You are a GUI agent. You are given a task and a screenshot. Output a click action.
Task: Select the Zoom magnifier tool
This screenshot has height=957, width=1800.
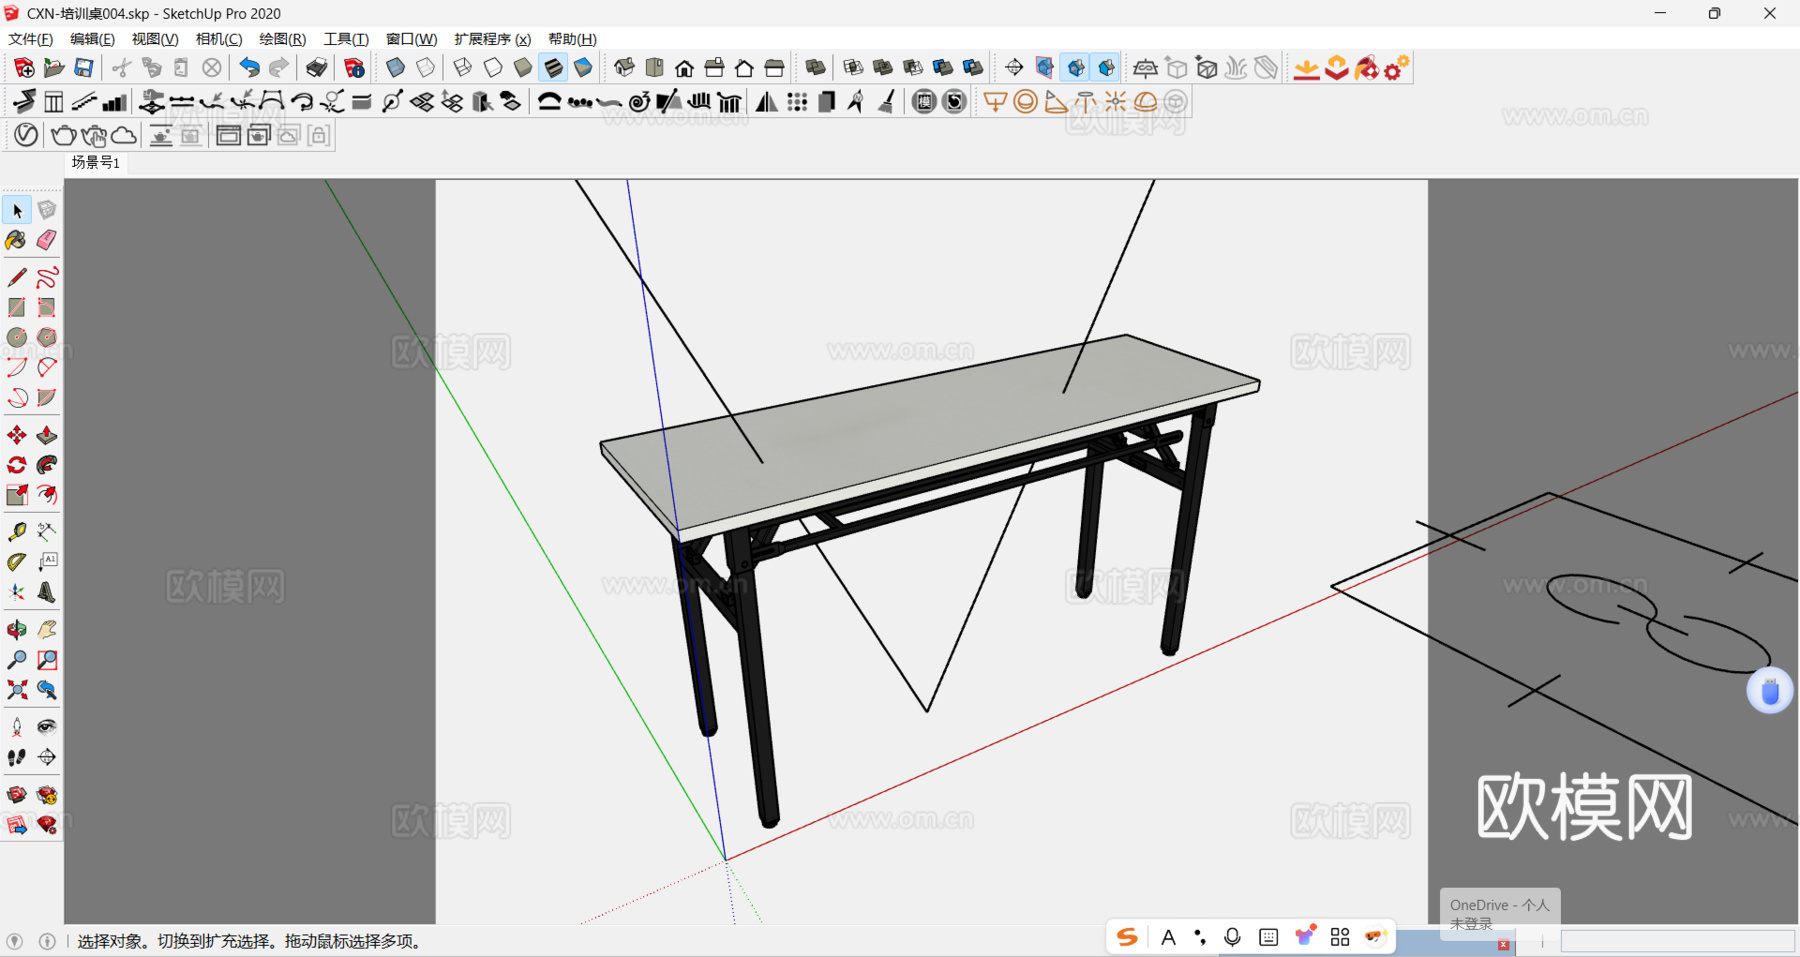point(17,659)
